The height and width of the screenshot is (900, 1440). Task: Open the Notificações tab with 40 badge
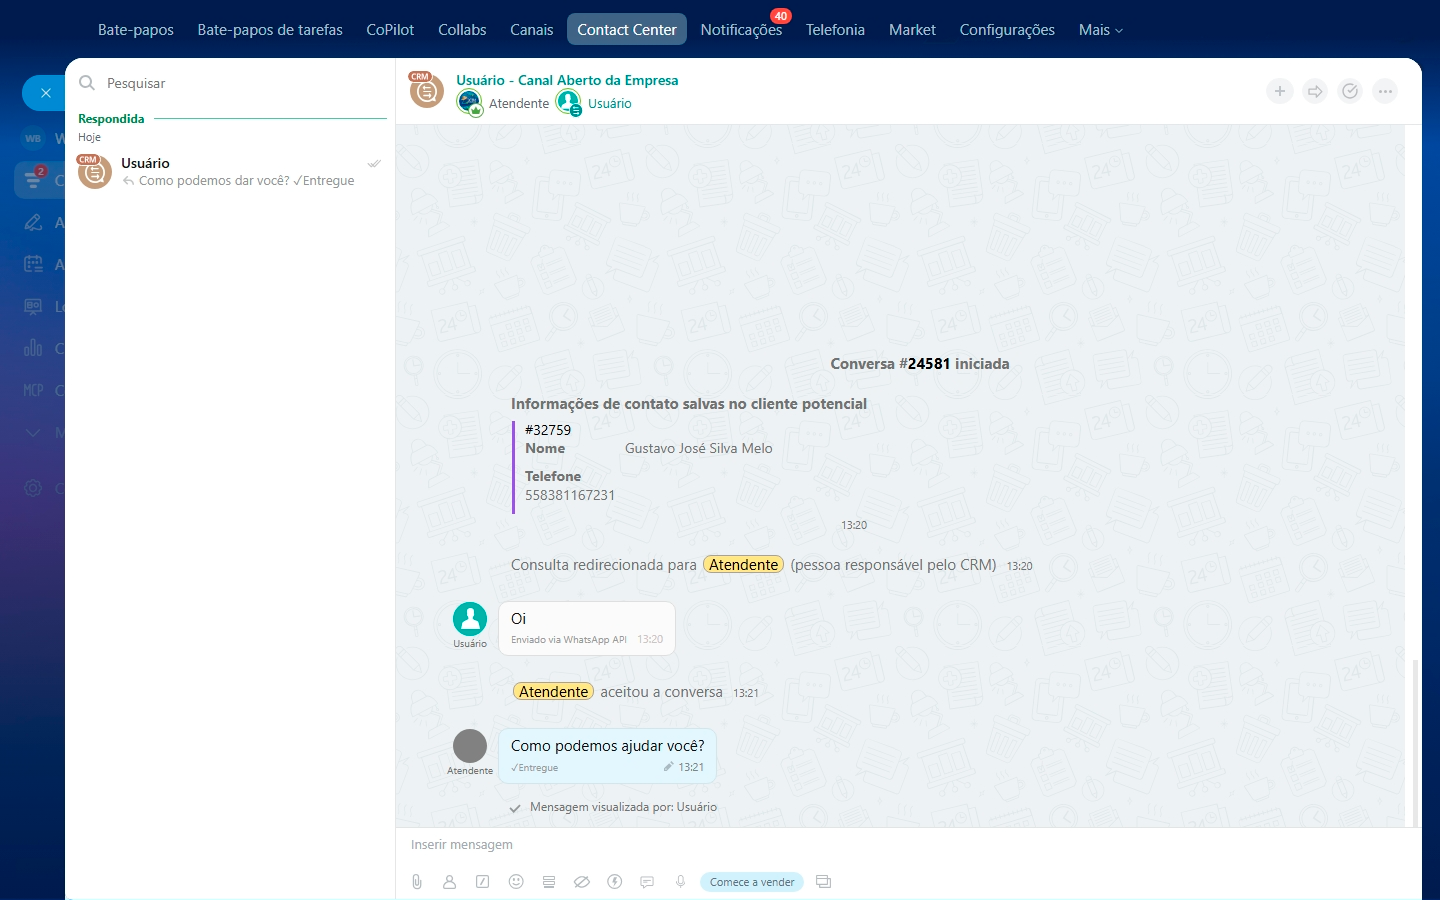click(x=741, y=30)
